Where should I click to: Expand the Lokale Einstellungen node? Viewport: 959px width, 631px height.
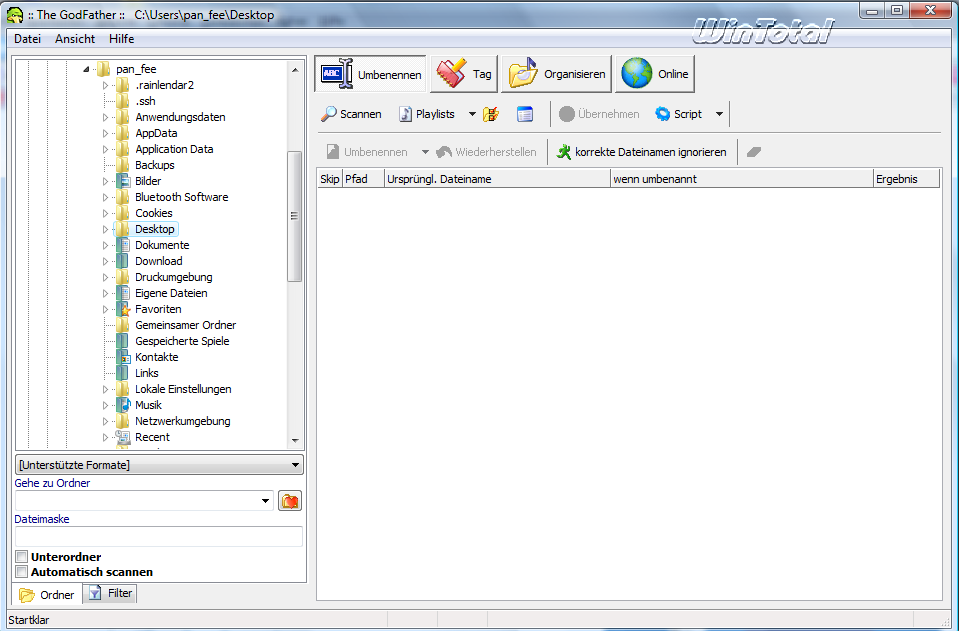click(x=105, y=389)
